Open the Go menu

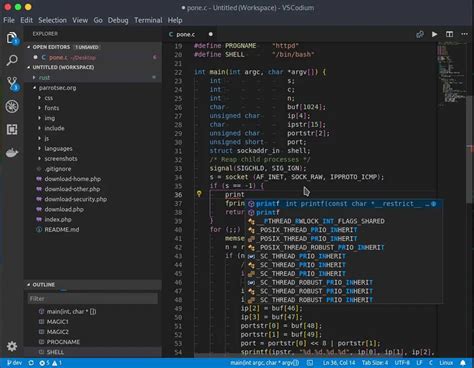(98, 20)
